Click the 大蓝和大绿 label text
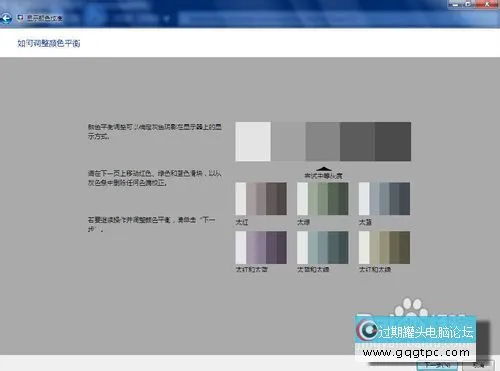 click(313, 269)
